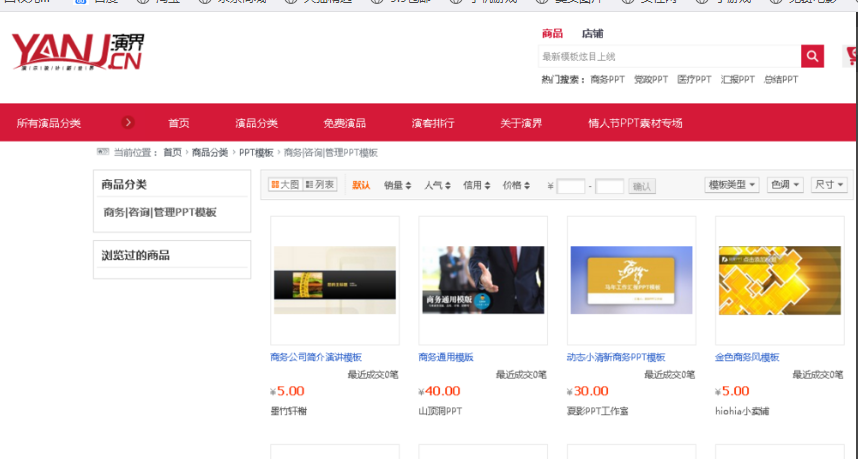Open 情人节PPT素材专场 in navigation bar
Screen dimensions: 858x459
635,123
